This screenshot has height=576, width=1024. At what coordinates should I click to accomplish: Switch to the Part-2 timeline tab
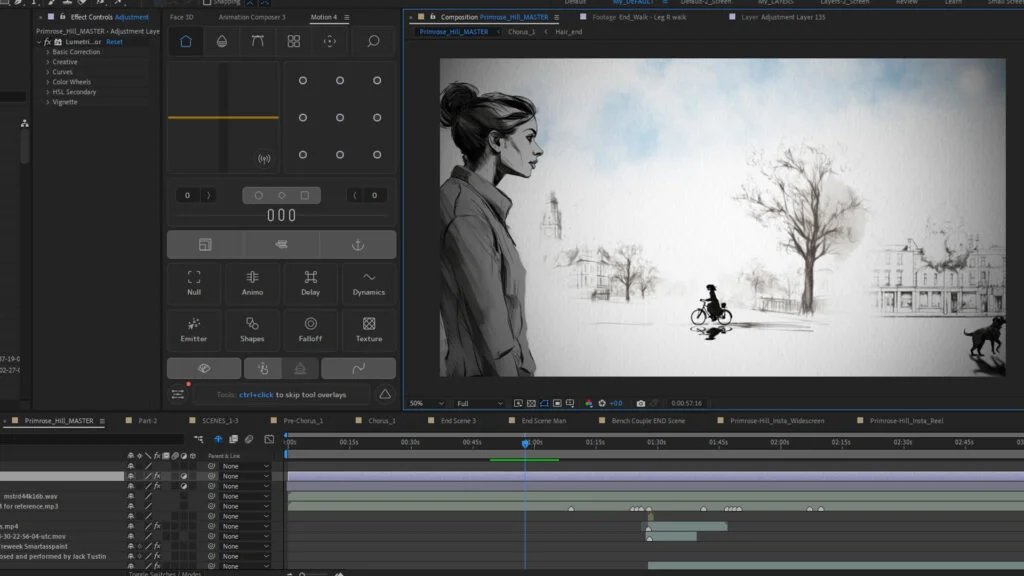pyautogui.click(x=148, y=421)
